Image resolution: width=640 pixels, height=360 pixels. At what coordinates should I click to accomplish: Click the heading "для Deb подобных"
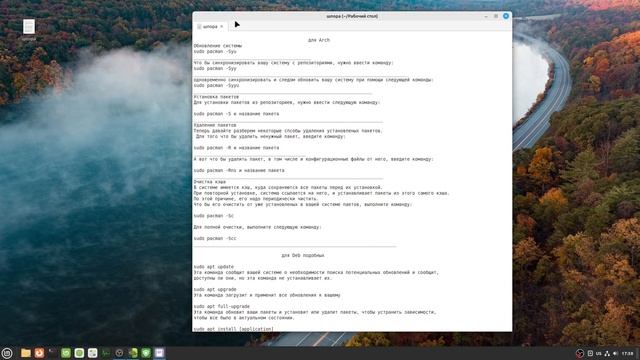[302, 256]
